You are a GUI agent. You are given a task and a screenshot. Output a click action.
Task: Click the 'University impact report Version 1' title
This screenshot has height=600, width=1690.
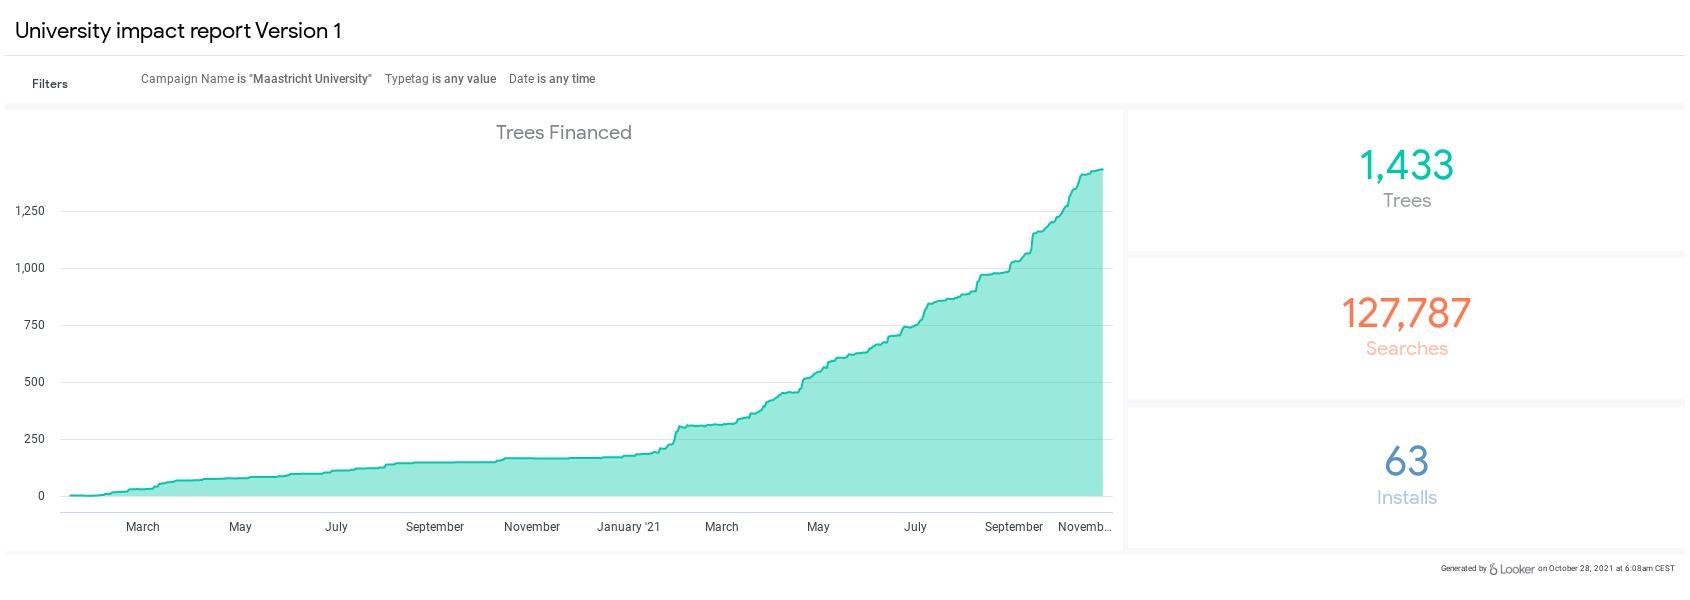178,31
